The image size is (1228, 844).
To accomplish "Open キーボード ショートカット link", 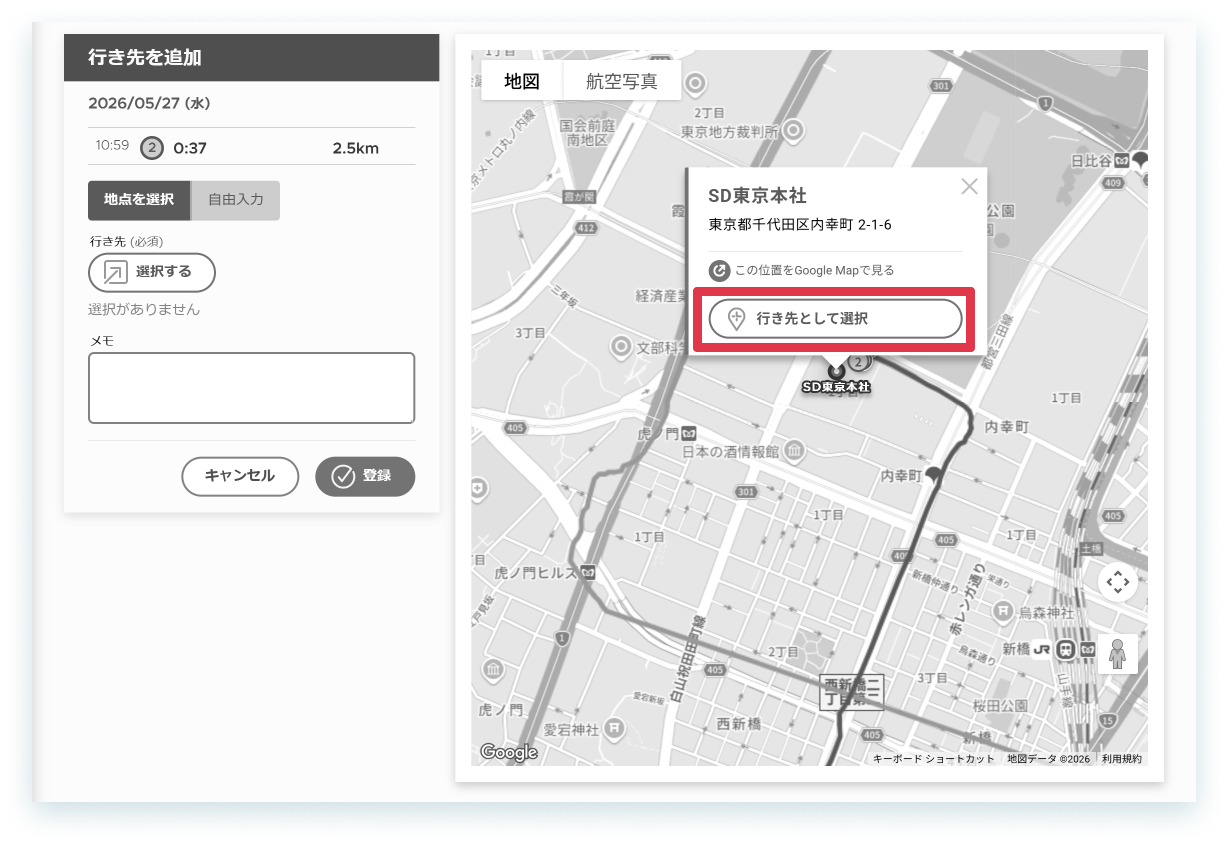I will (934, 759).
